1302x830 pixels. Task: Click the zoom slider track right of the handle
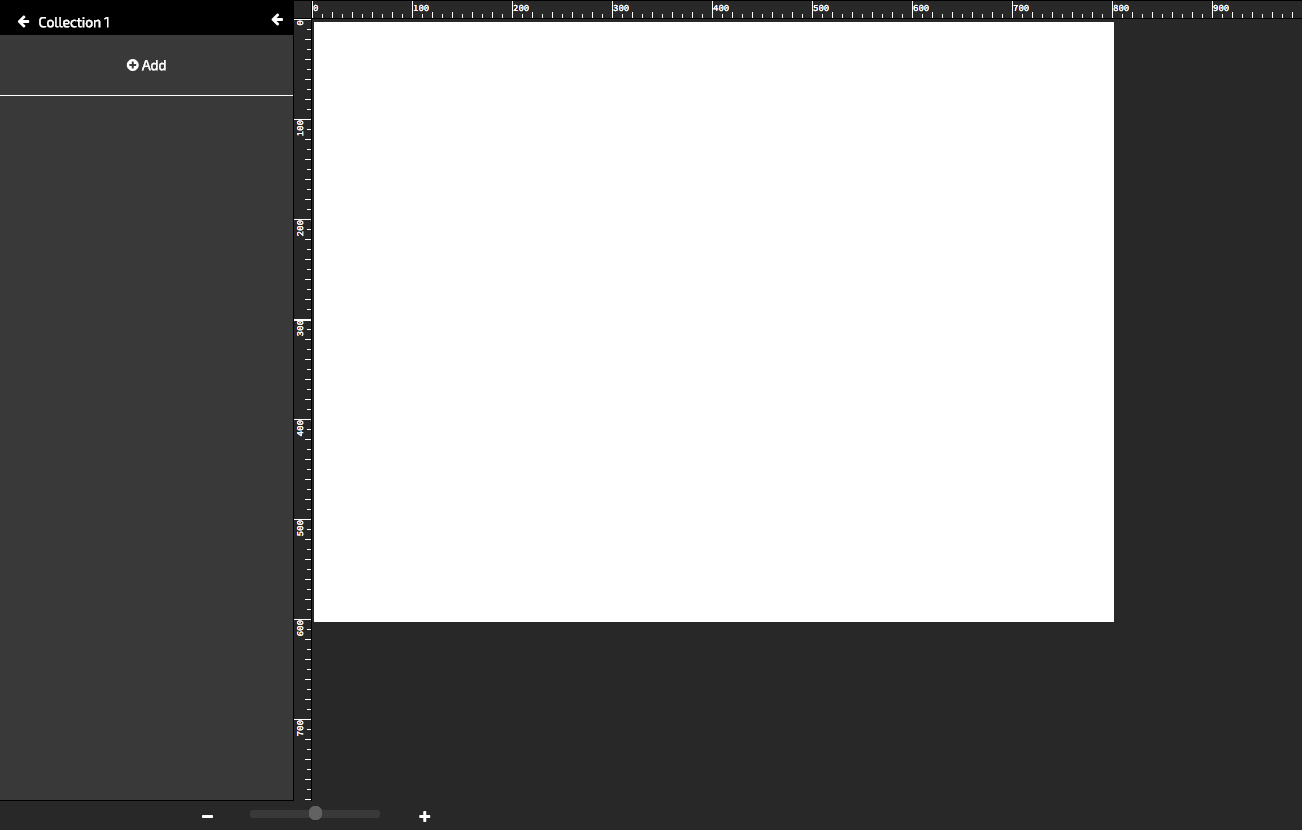(x=352, y=814)
